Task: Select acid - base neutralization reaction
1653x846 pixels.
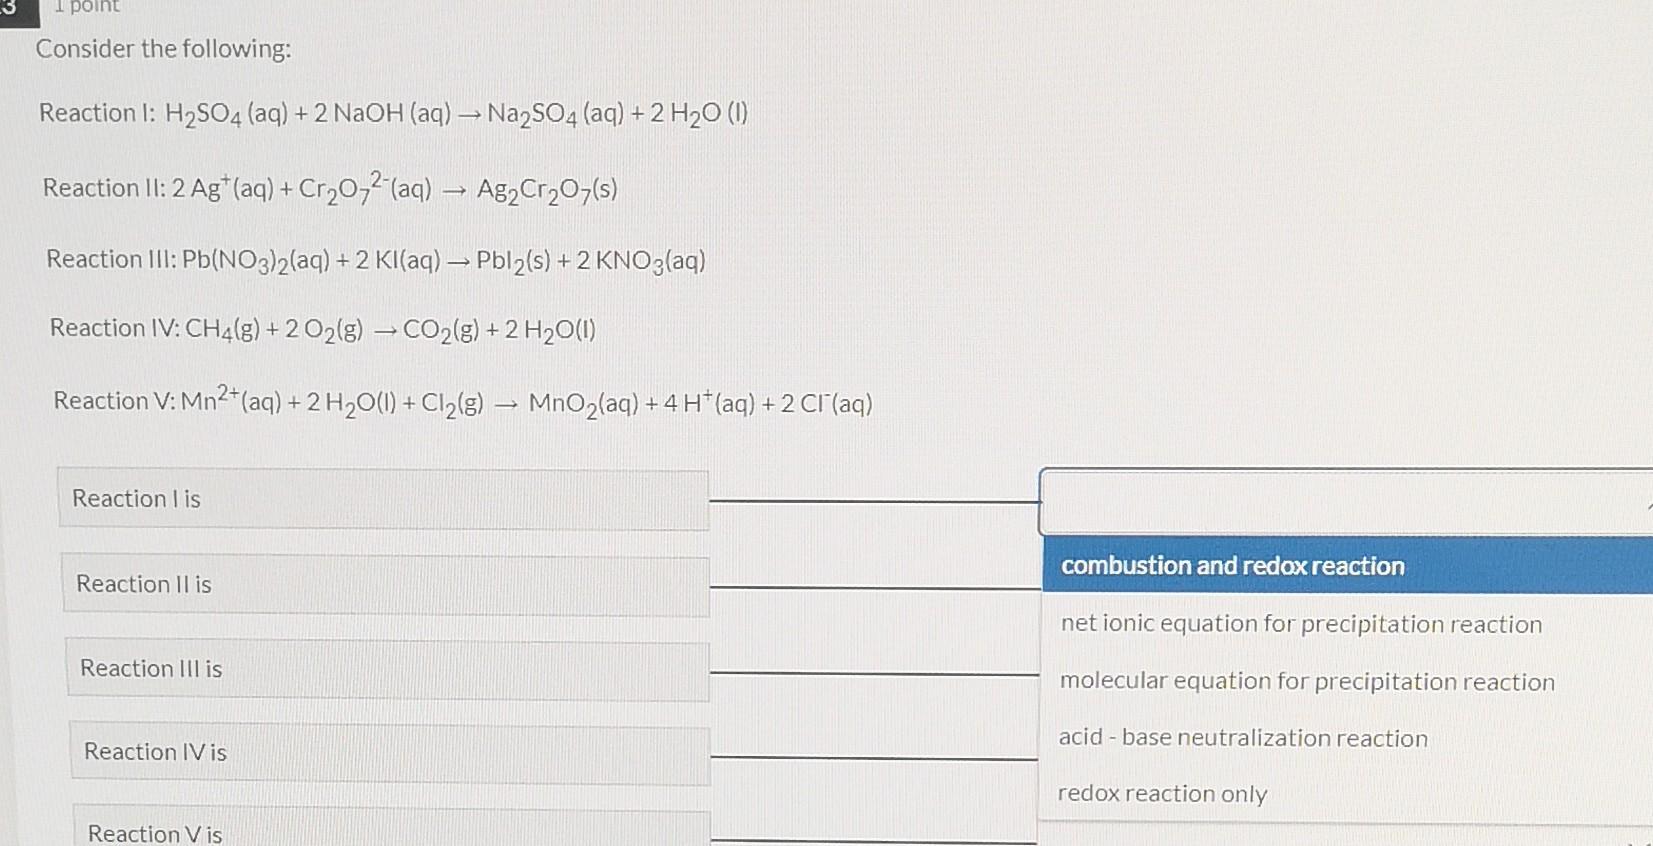Action: point(1243,738)
